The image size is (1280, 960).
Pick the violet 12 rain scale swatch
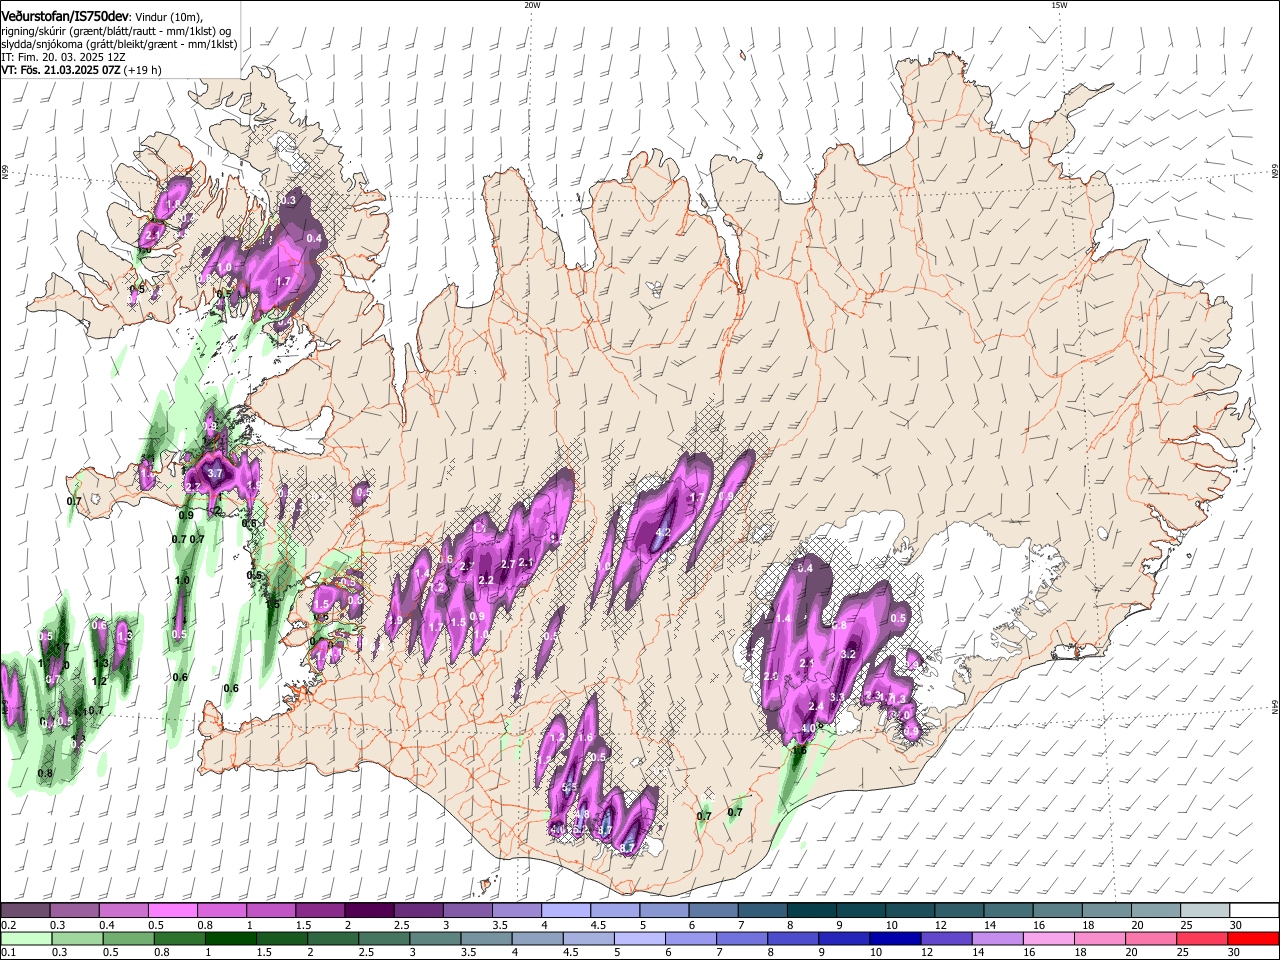(946, 938)
